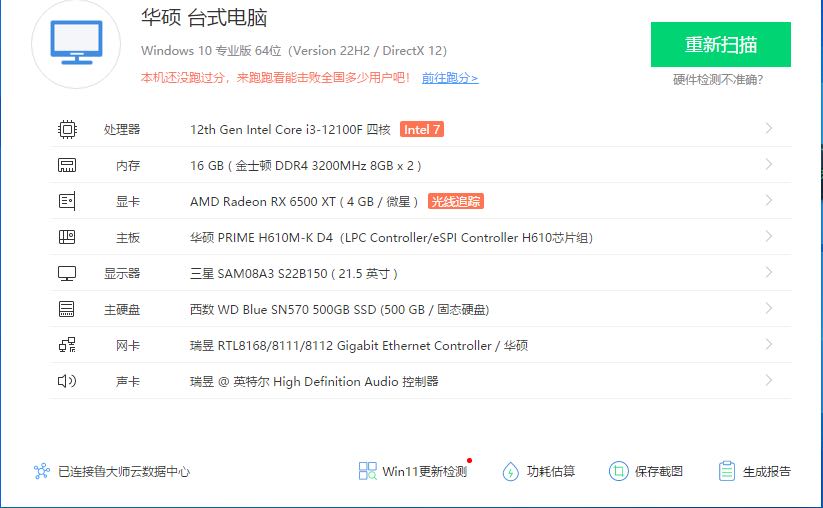
Task: Click the 处理器 label
Action: point(122,130)
